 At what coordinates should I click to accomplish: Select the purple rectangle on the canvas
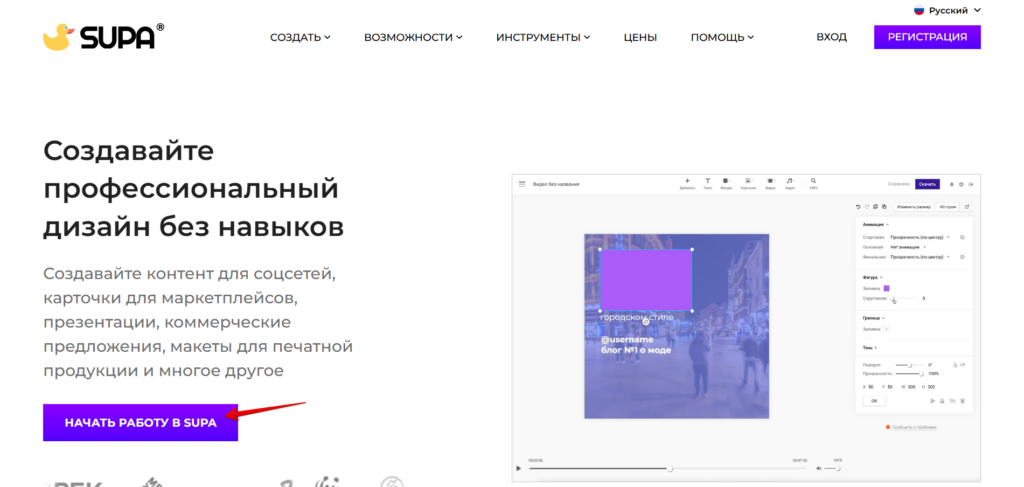[x=646, y=279]
